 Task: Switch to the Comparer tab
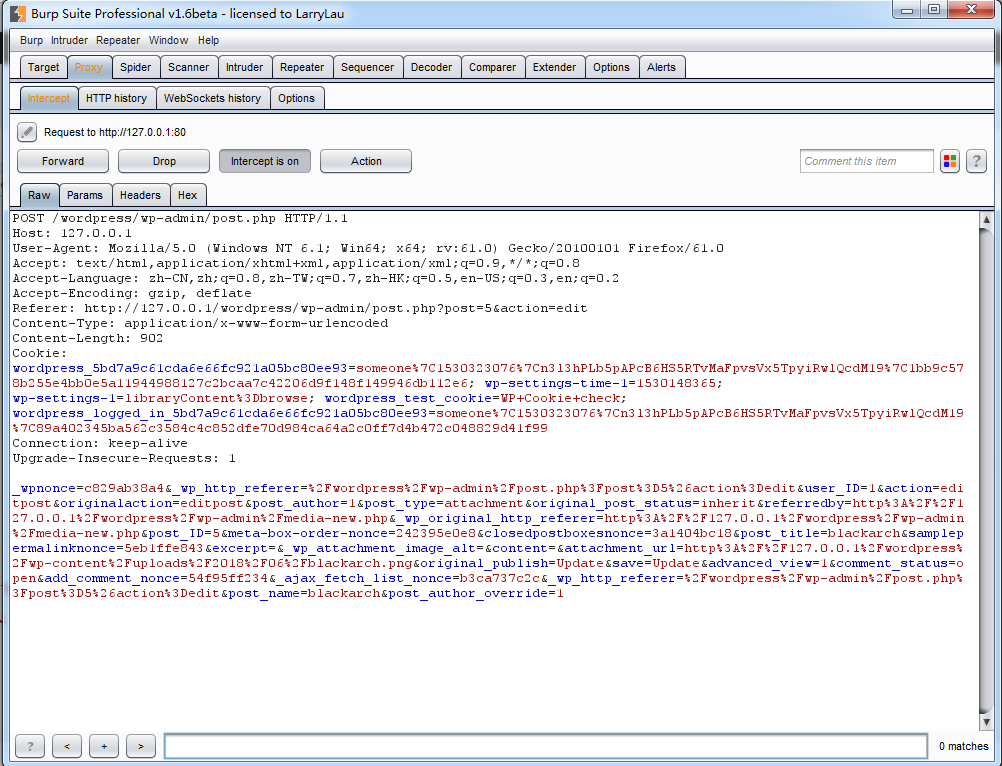tap(492, 67)
